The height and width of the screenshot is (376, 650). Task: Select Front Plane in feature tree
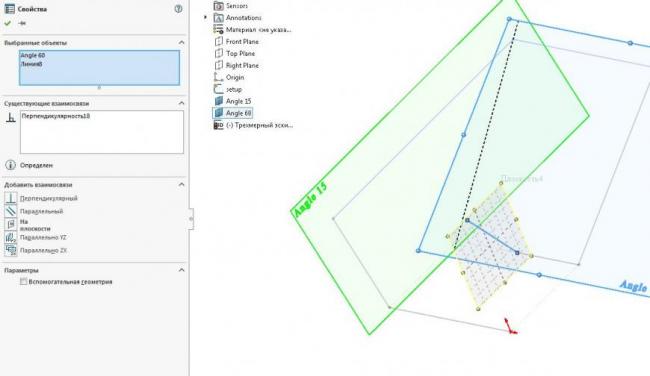point(242,41)
